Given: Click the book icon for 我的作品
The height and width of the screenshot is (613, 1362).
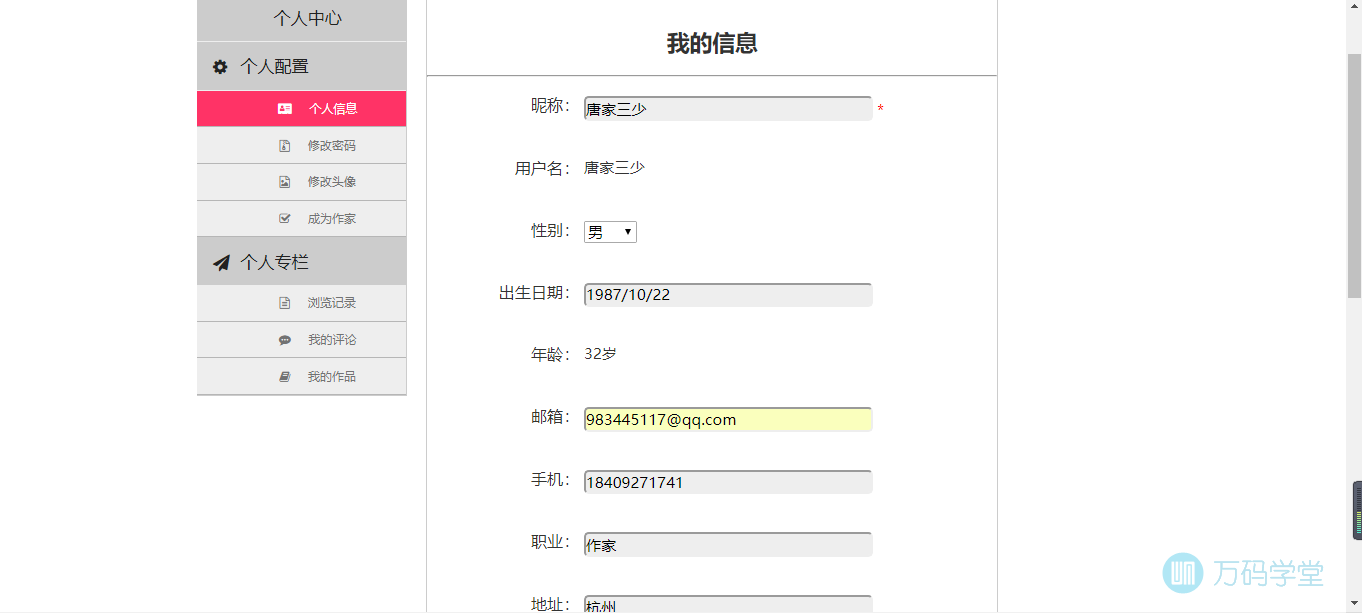Looking at the screenshot, I should point(285,377).
